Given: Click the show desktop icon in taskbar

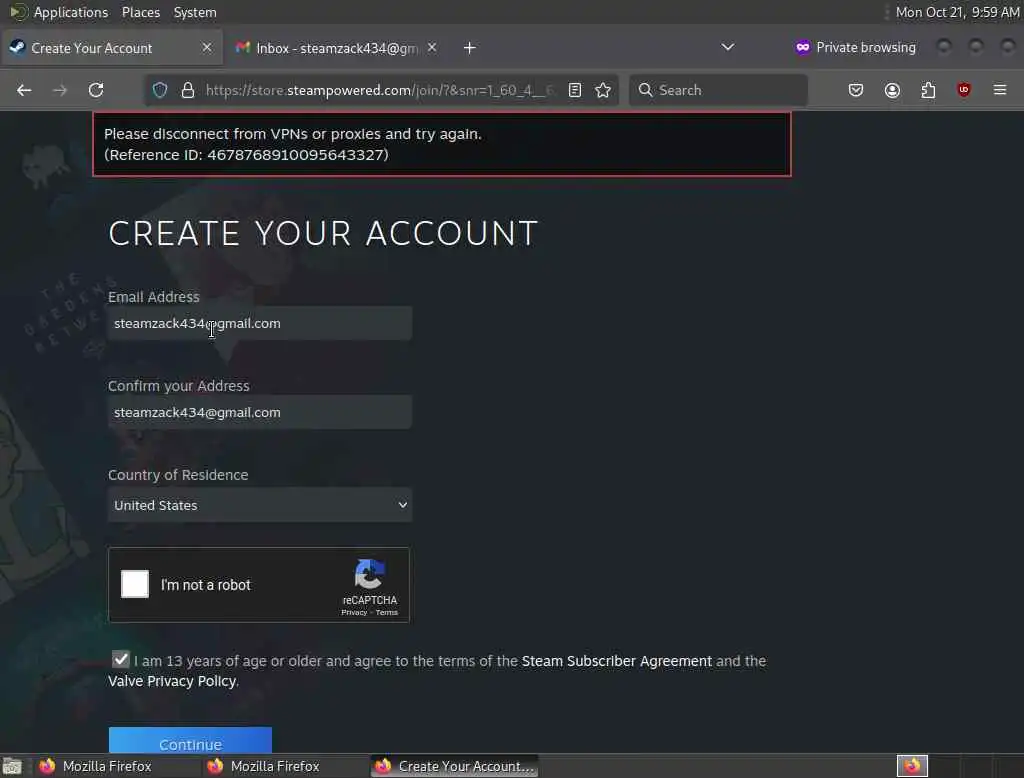Looking at the screenshot, I should coord(12,766).
